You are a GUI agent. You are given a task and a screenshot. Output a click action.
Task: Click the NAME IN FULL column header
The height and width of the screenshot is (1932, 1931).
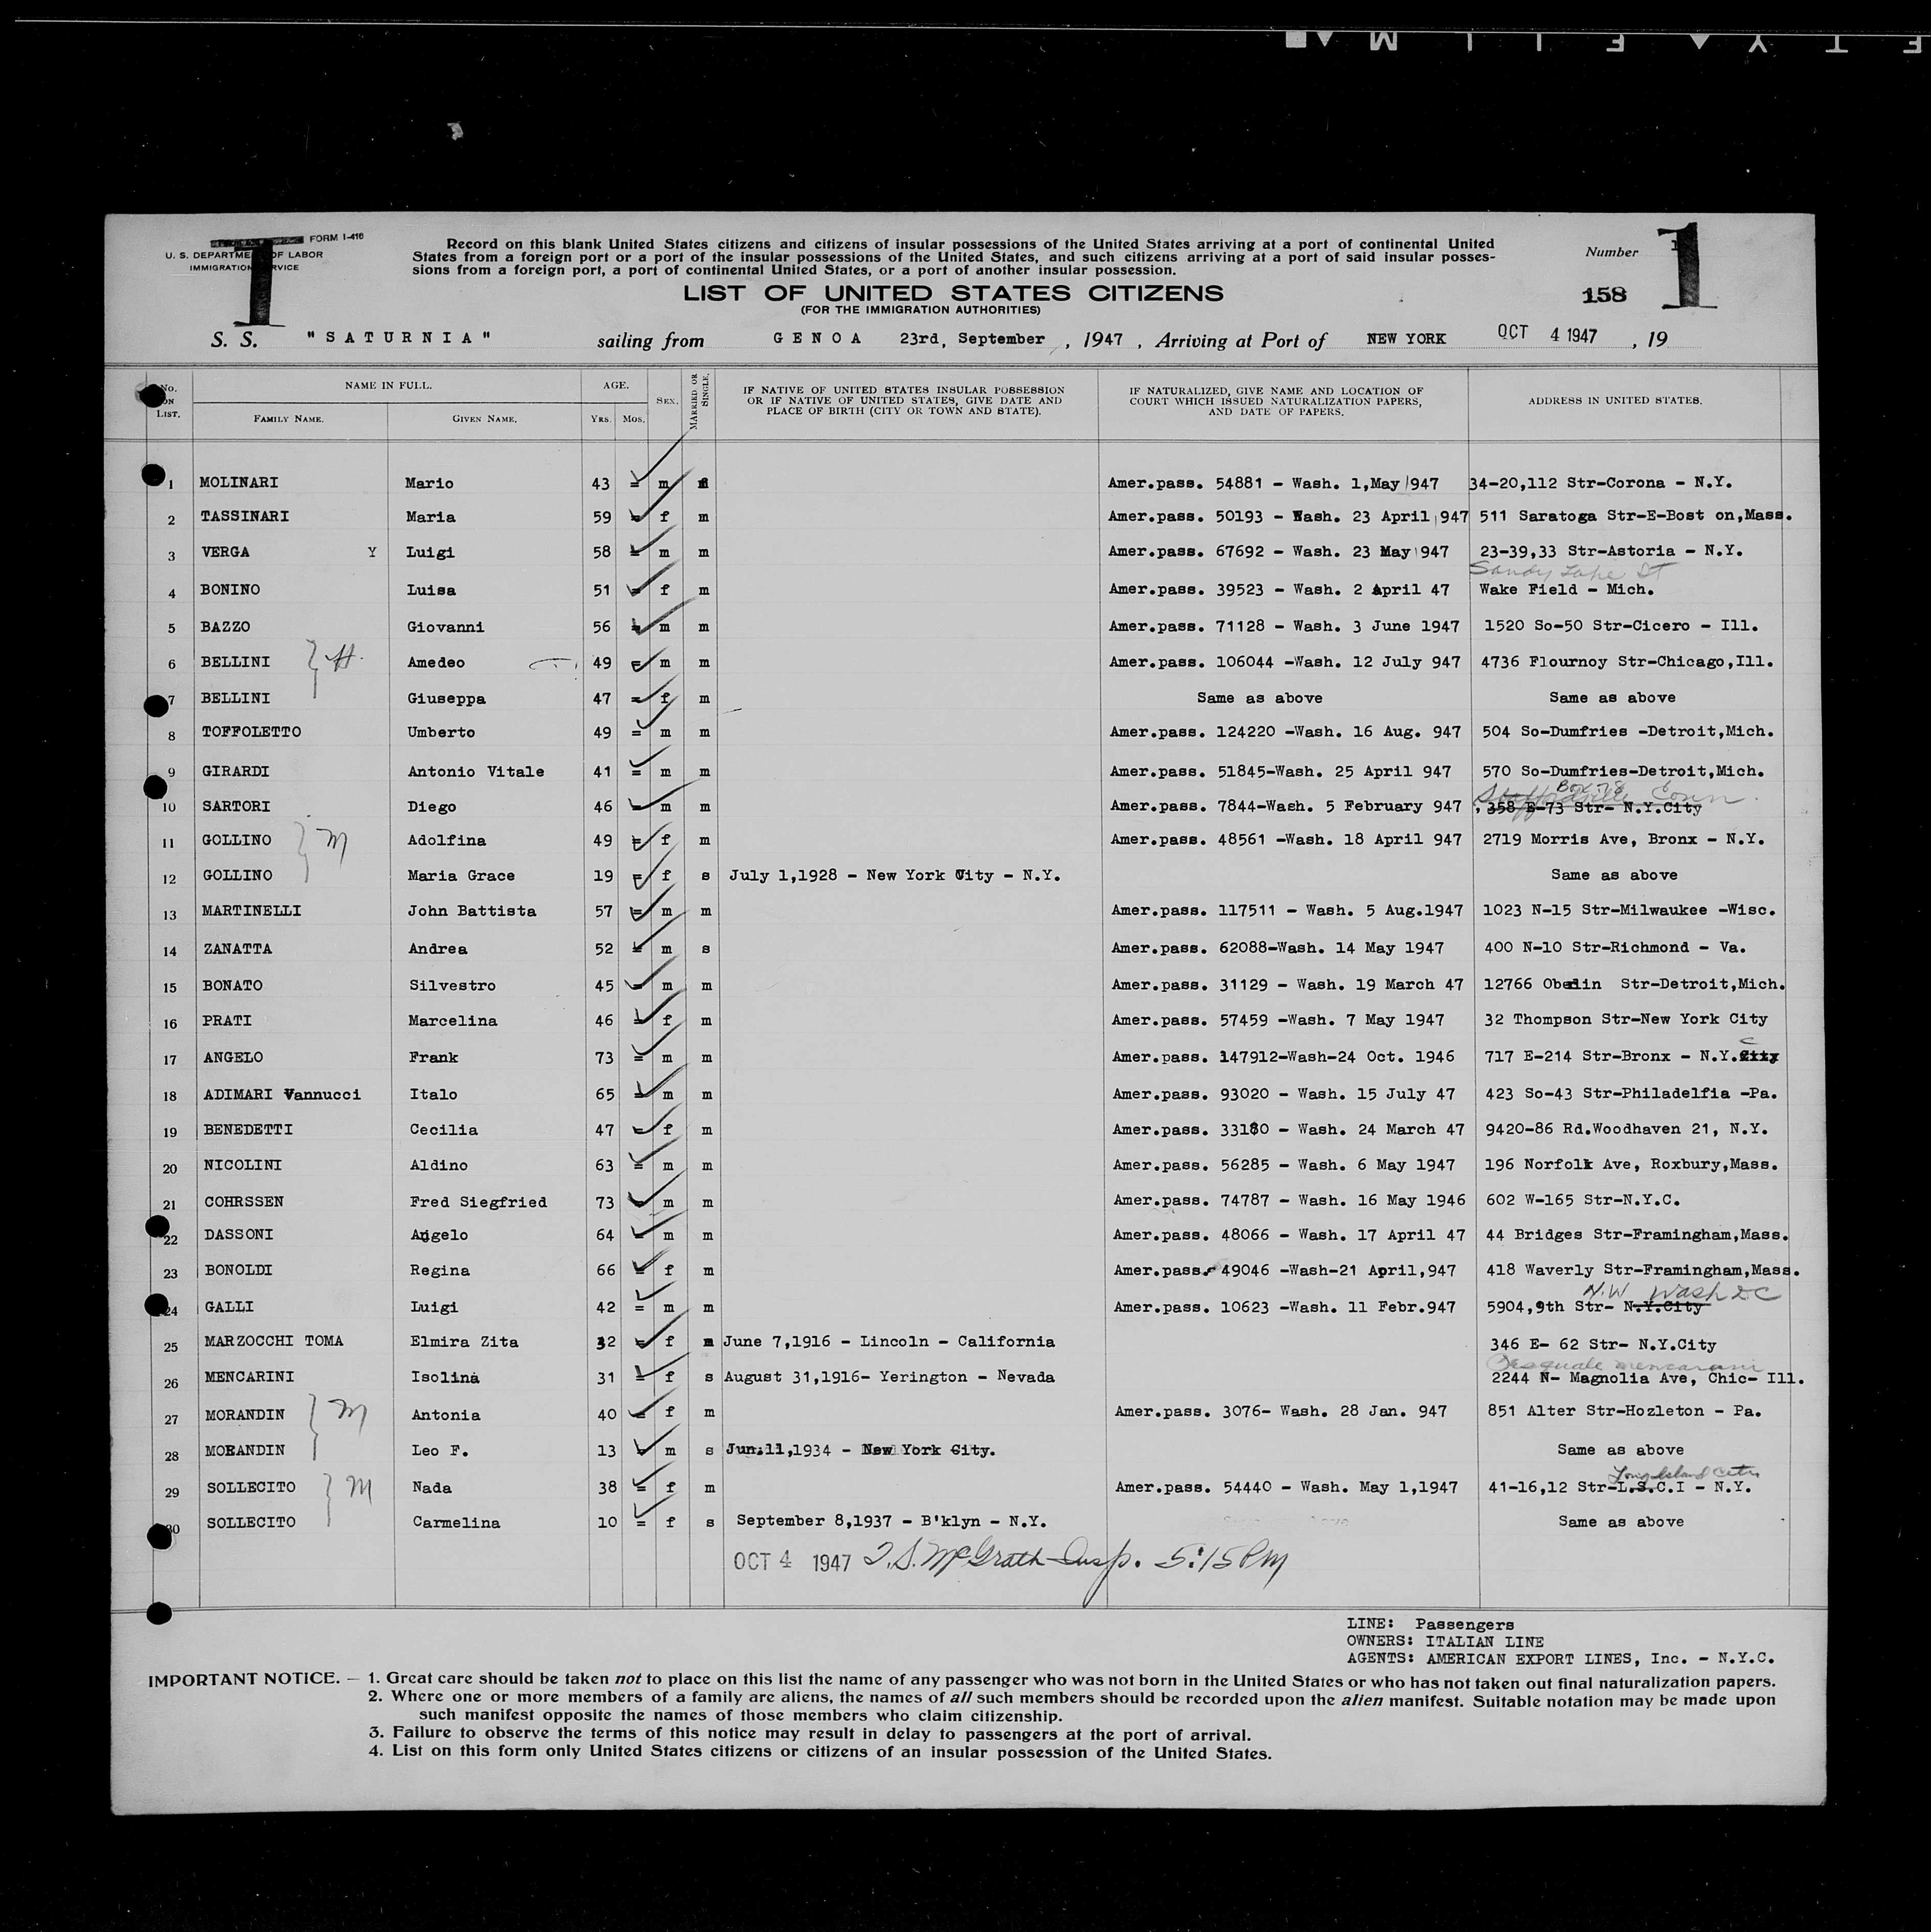pos(388,385)
